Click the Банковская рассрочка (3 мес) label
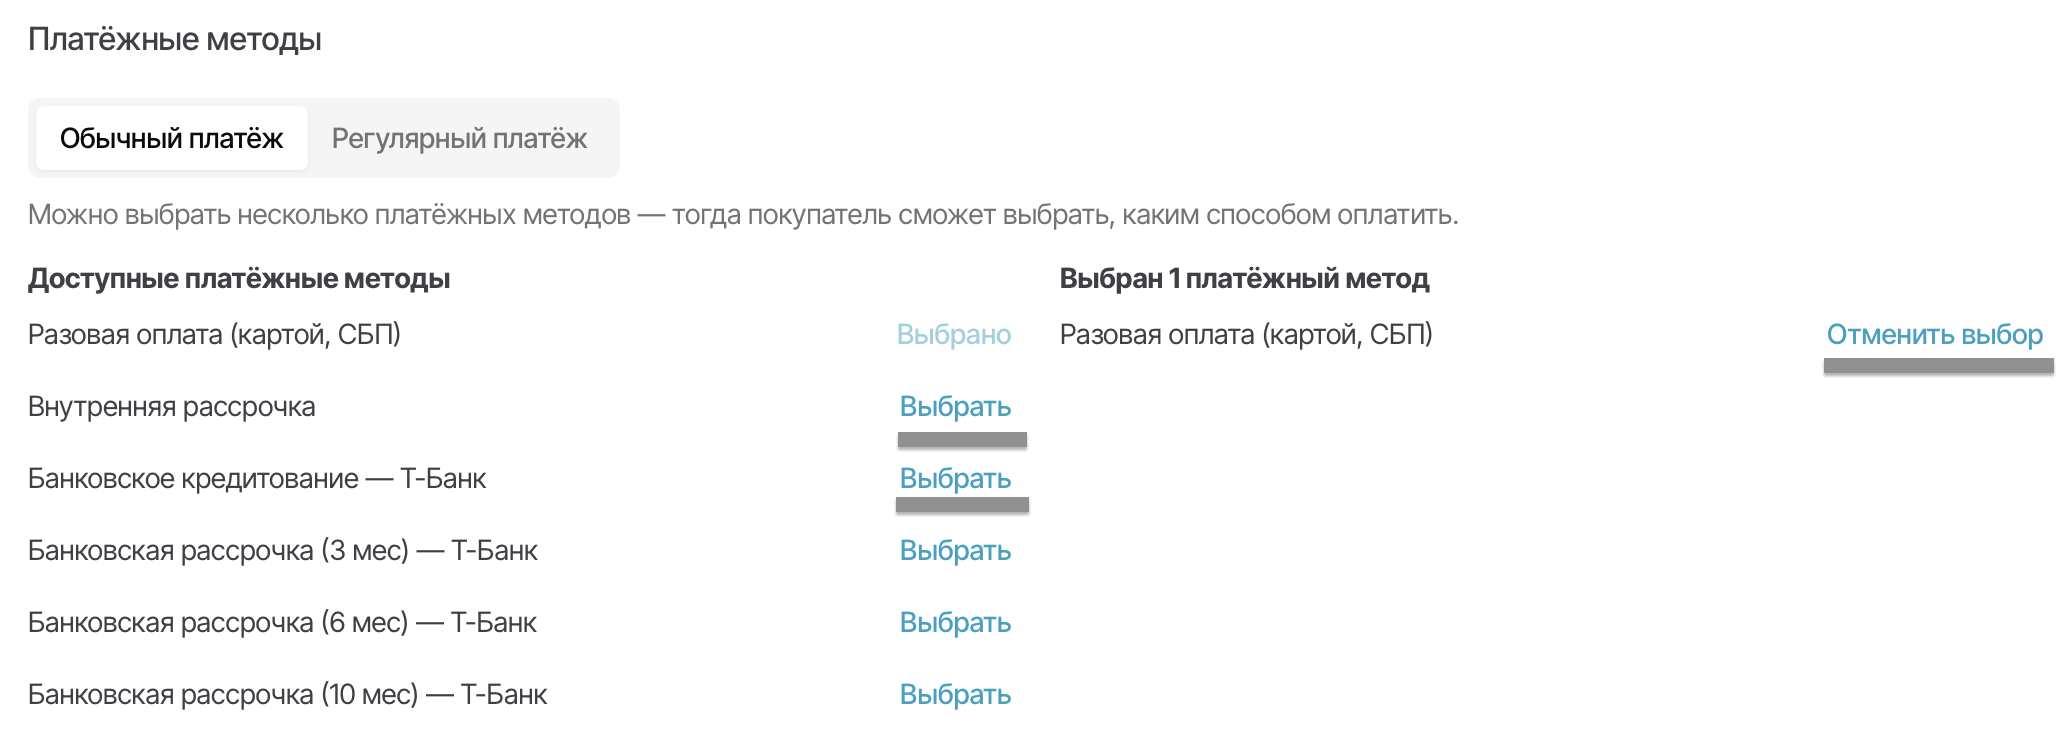The height and width of the screenshot is (742, 2064). 283,550
